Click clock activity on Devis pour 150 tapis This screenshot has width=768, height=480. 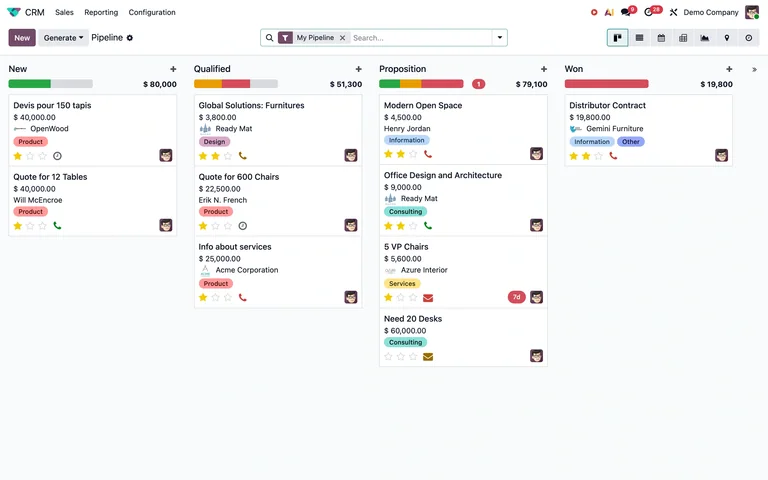pyautogui.click(x=57, y=156)
